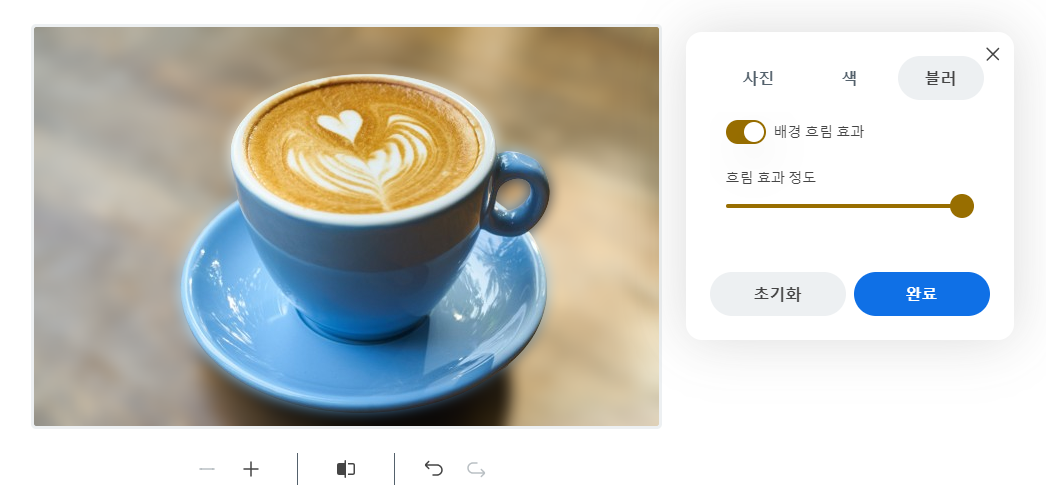This screenshot has width=1046, height=501.
Task: Close the background edit panel
Action: coord(993,55)
